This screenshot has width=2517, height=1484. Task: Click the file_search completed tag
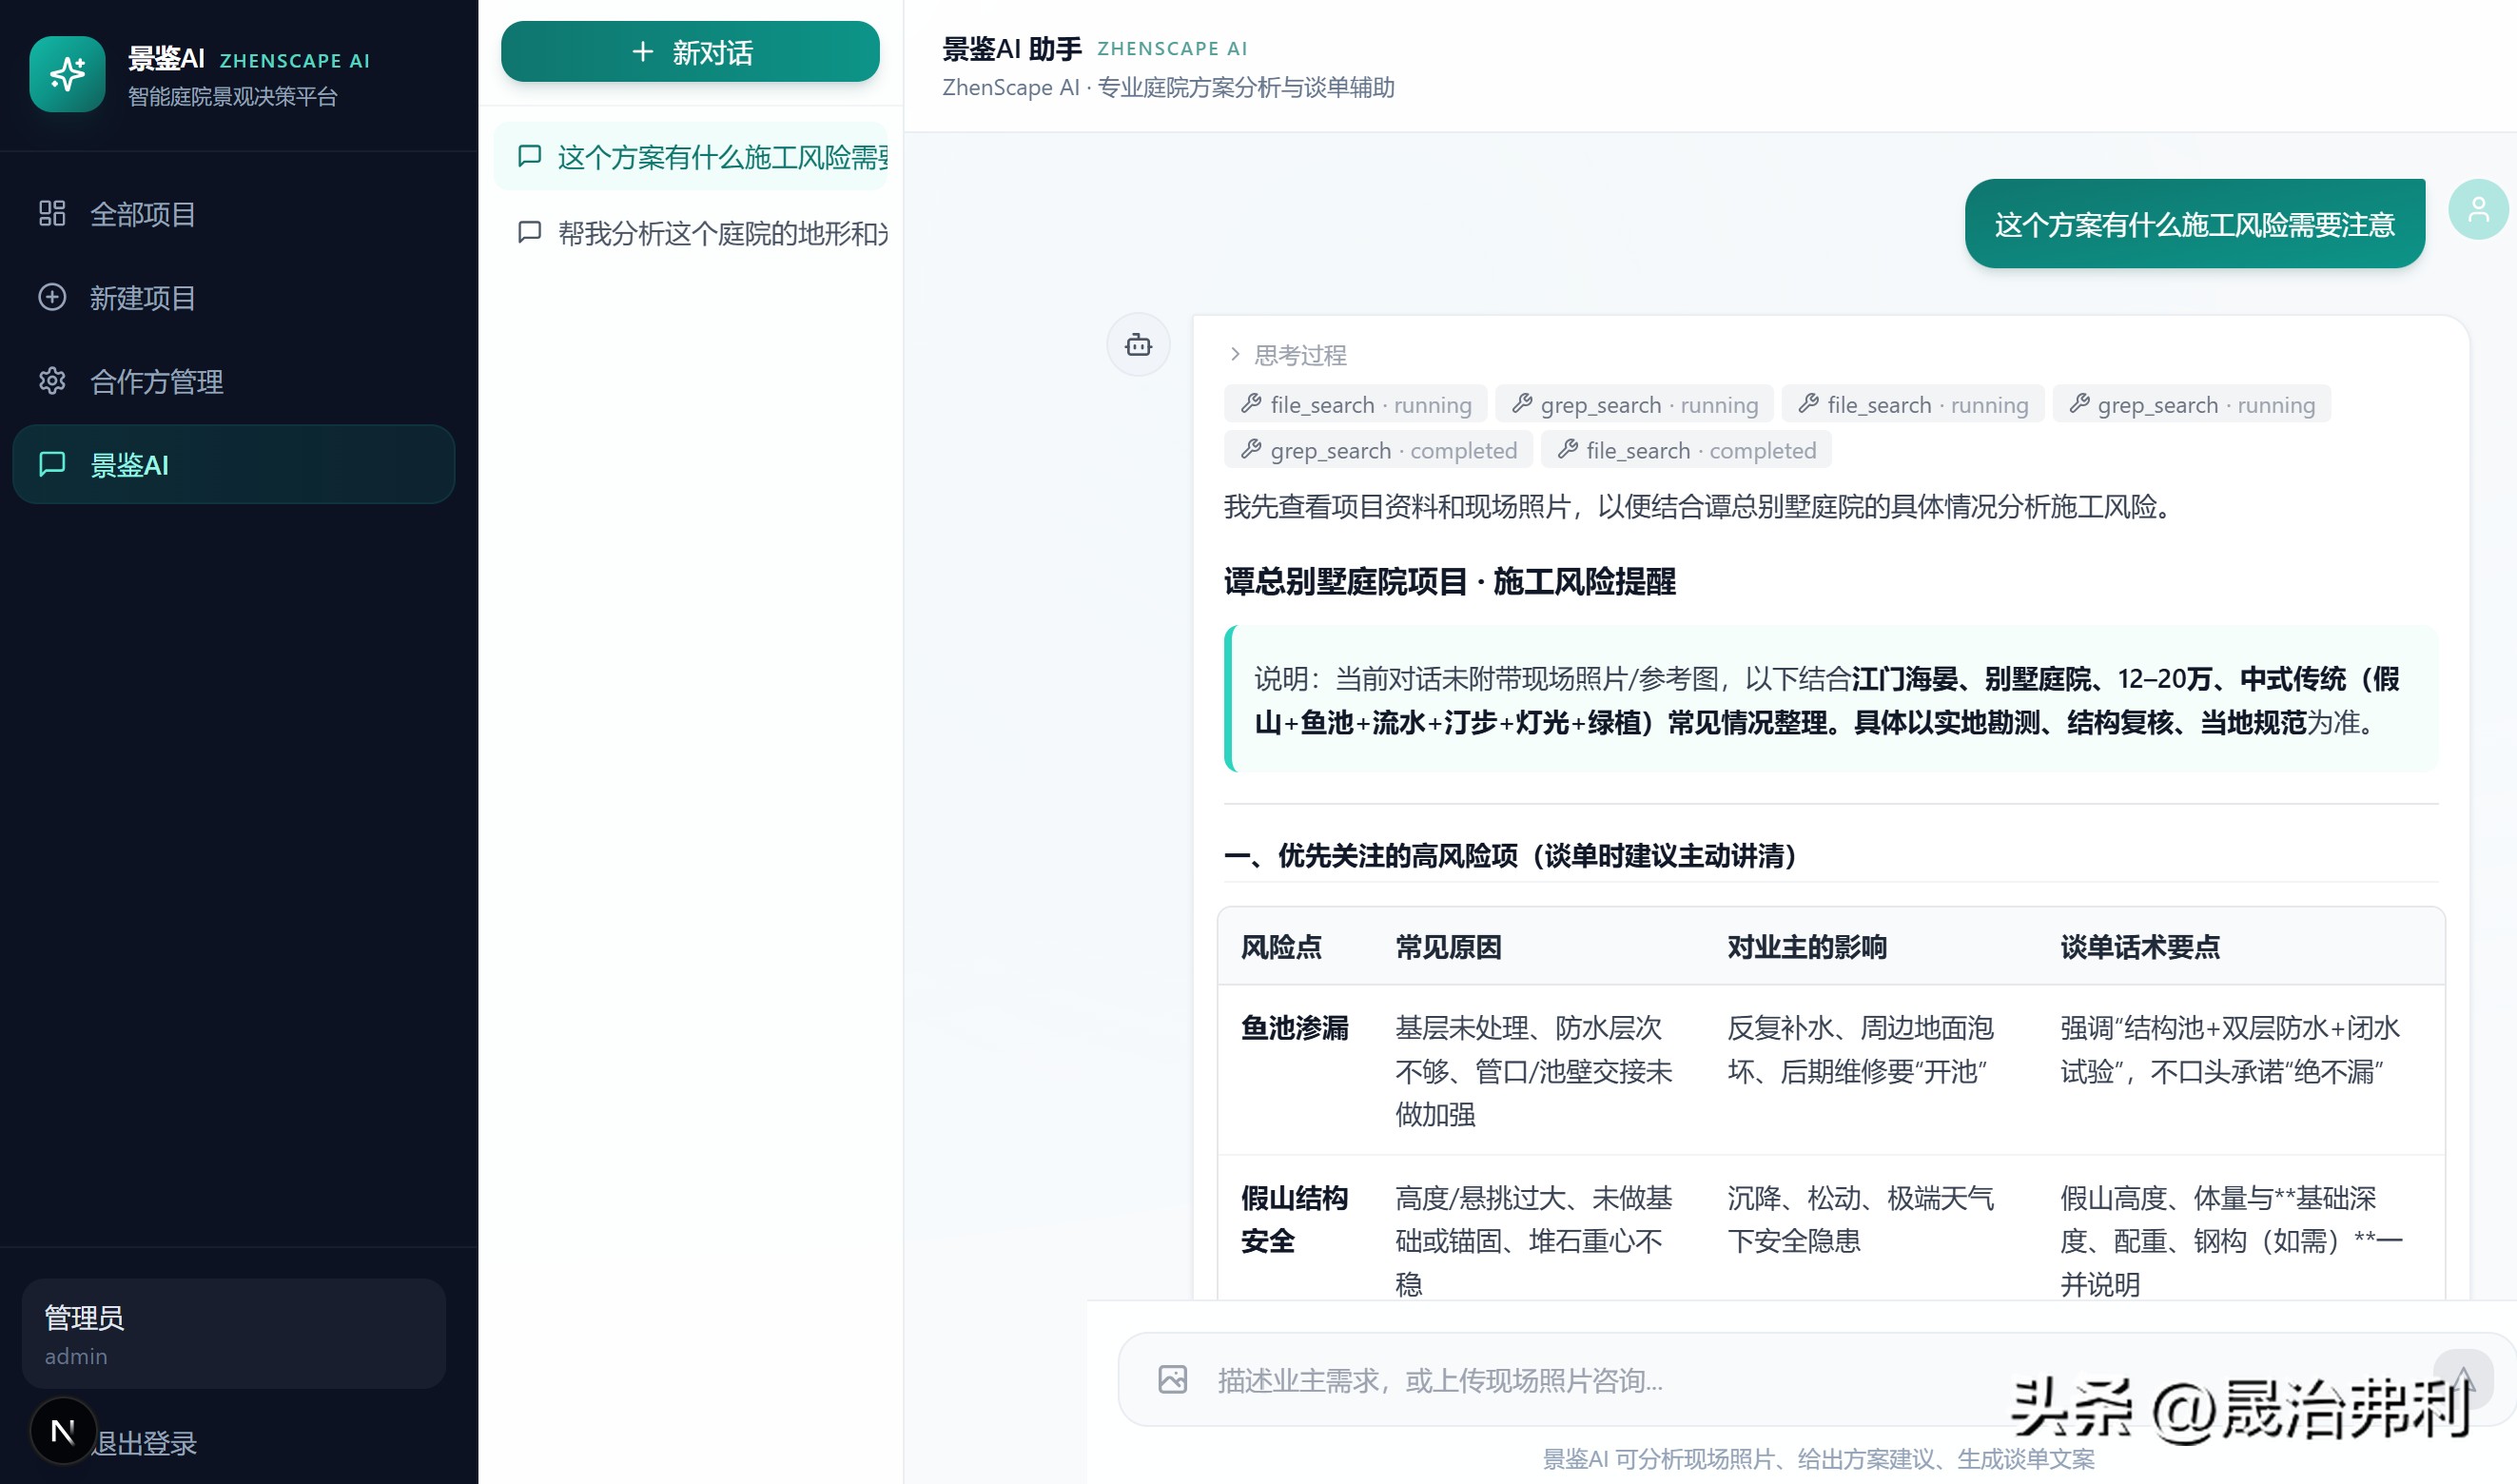(x=1686, y=450)
